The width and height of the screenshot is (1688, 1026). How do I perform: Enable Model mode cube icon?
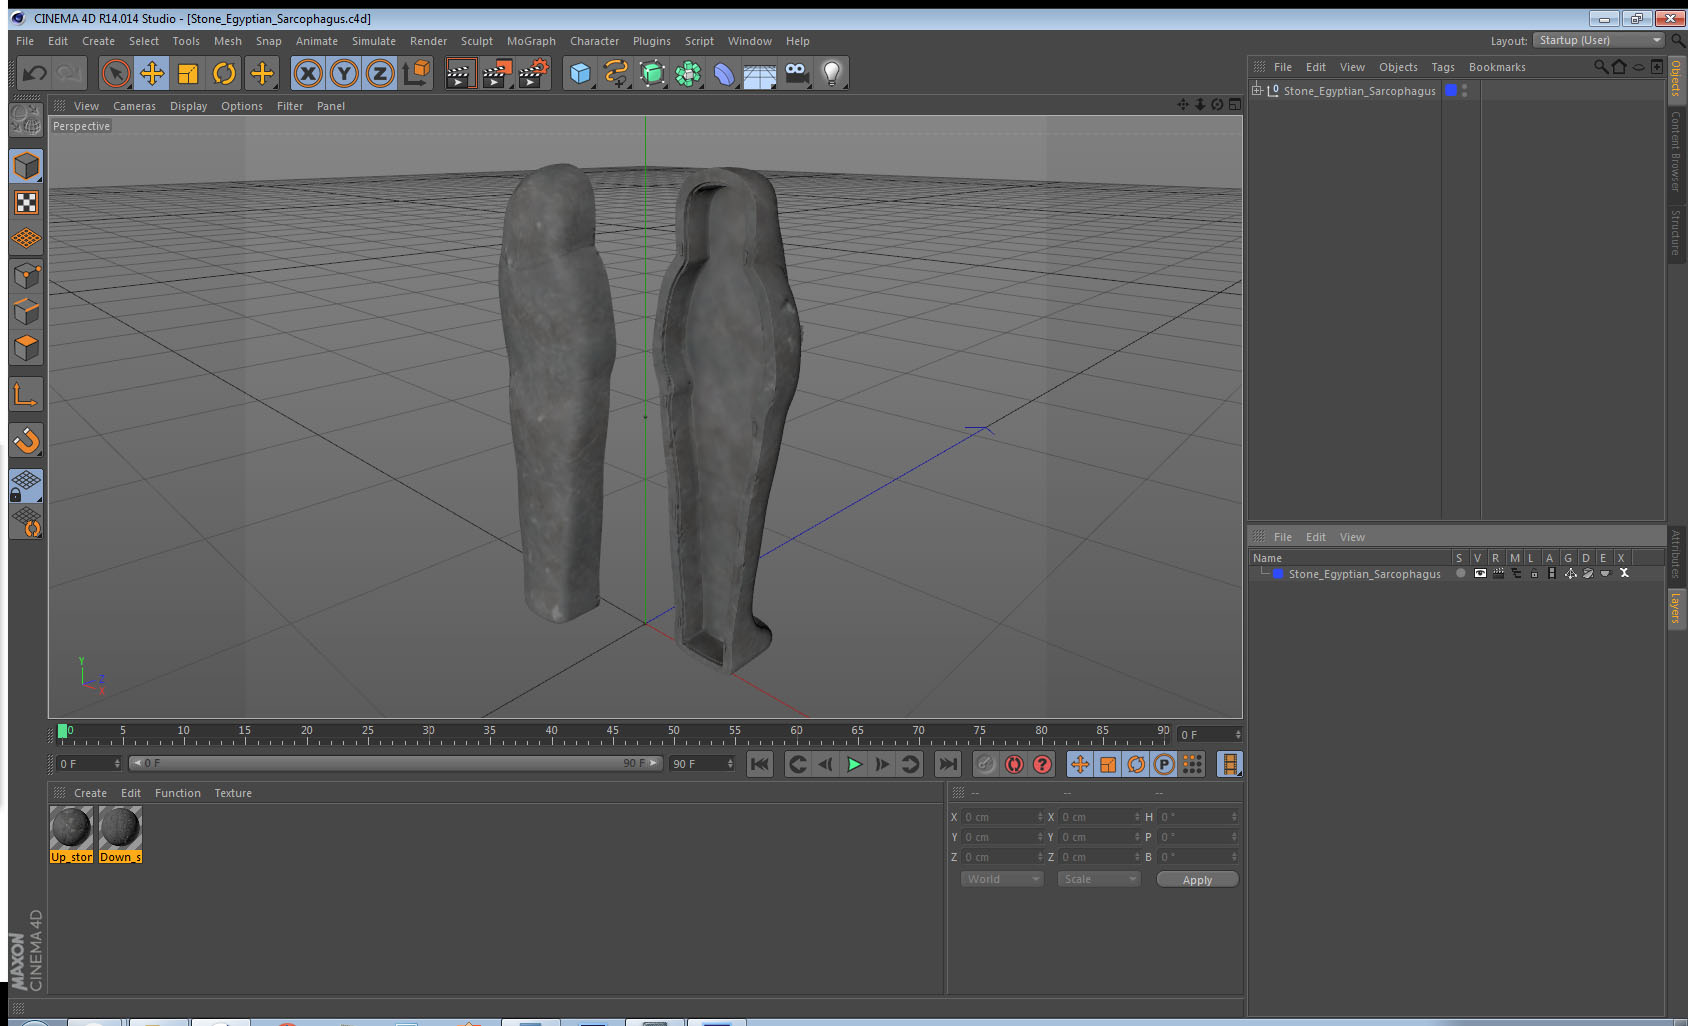pyautogui.click(x=26, y=166)
